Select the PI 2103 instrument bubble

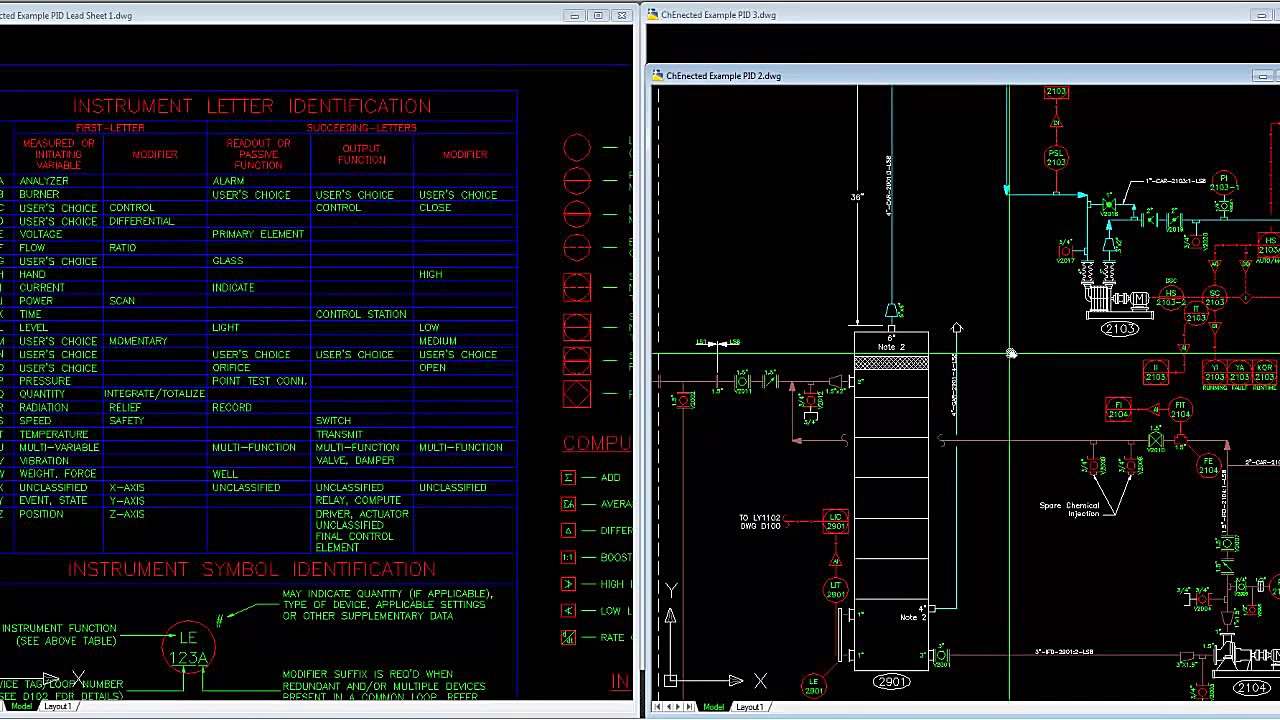click(1224, 182)
